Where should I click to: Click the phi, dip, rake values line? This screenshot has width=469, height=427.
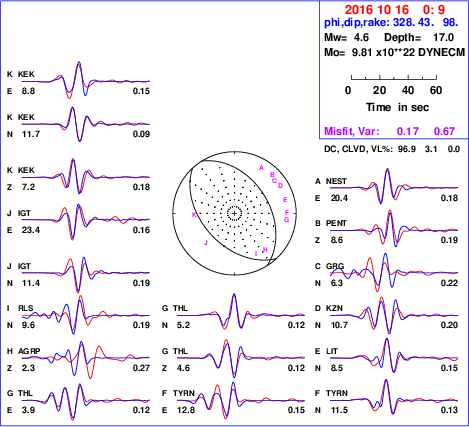[391, 23]
